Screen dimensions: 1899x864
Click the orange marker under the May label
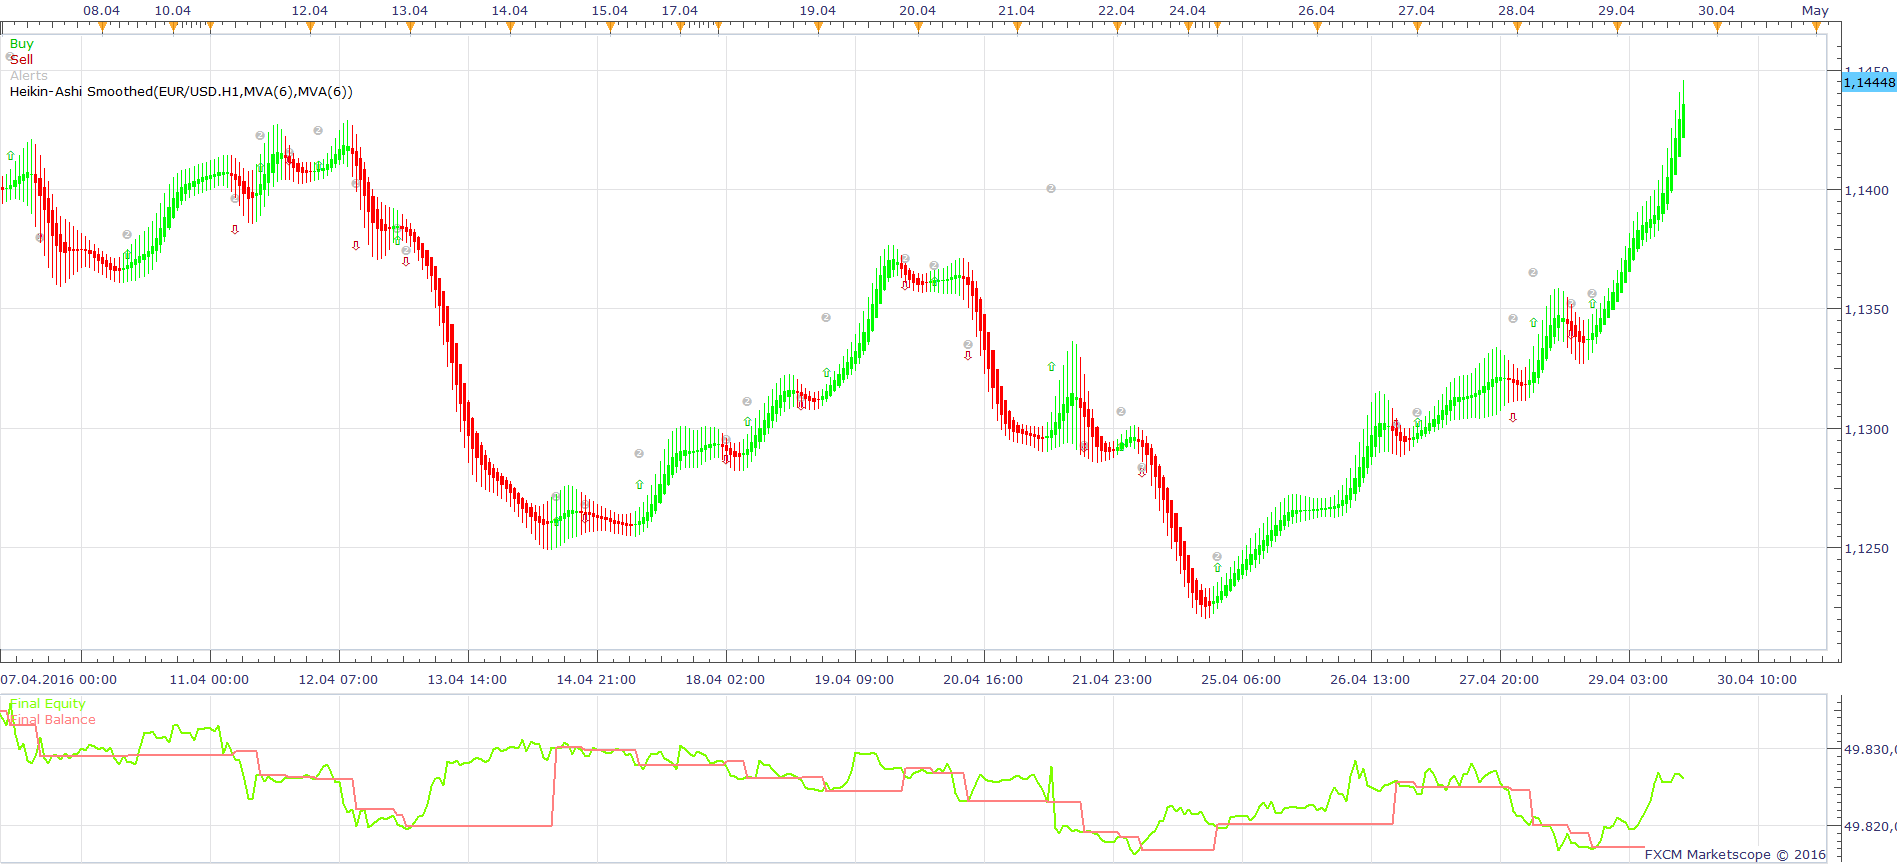click(1816, 27)
